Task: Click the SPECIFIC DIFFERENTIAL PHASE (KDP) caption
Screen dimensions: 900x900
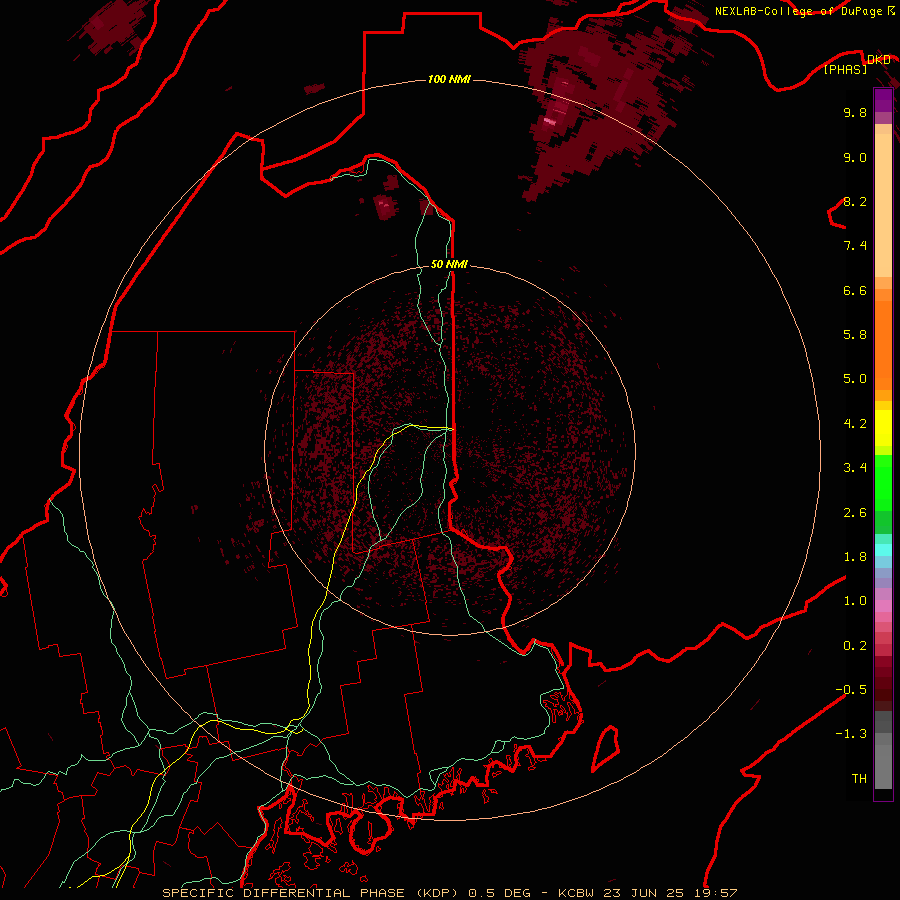Action: (311, 893)
